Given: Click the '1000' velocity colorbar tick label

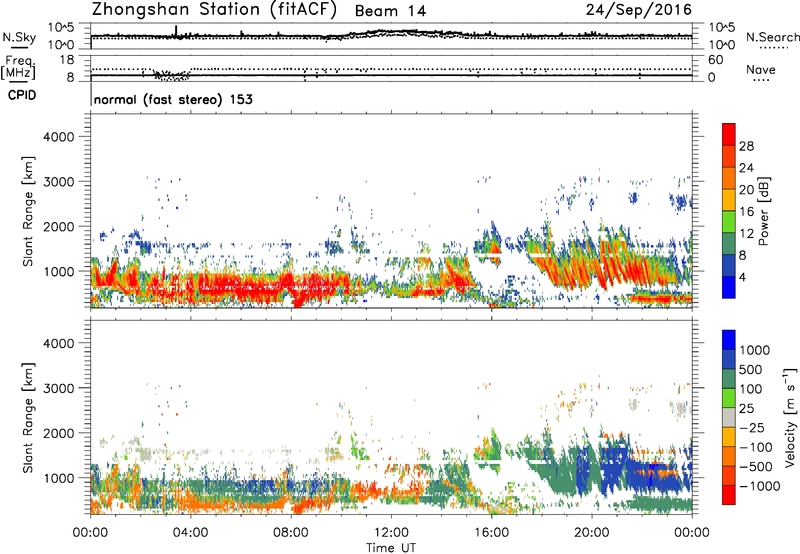Looking at the screenshot, I should tap(755, 350).
